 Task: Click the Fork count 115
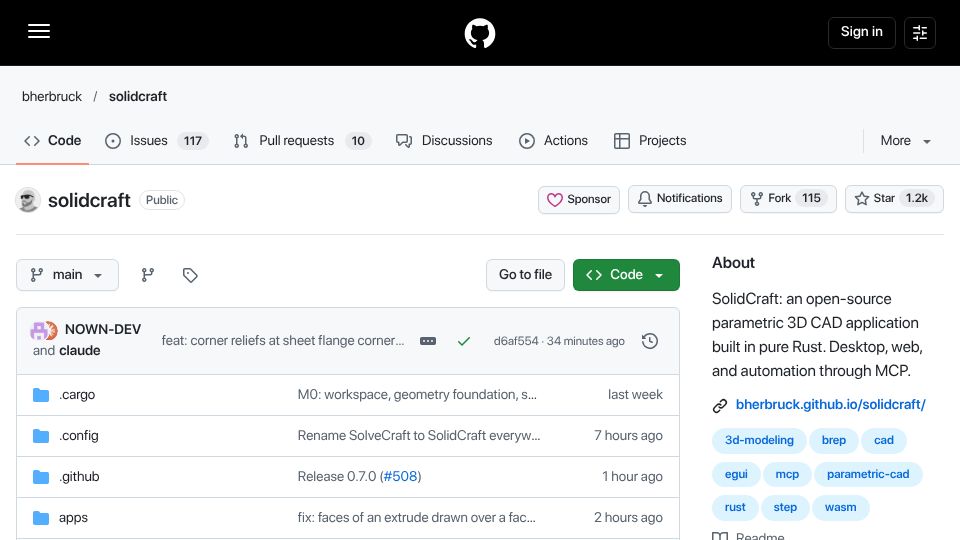(811, 198)
